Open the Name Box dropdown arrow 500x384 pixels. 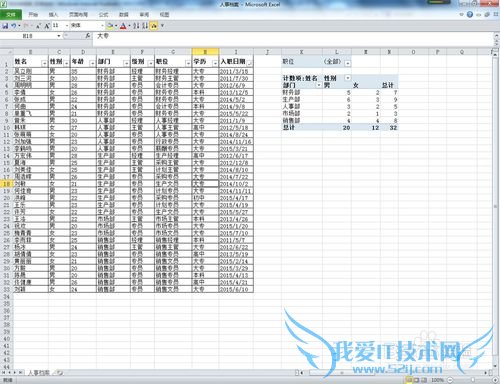[x=59, y=36]
